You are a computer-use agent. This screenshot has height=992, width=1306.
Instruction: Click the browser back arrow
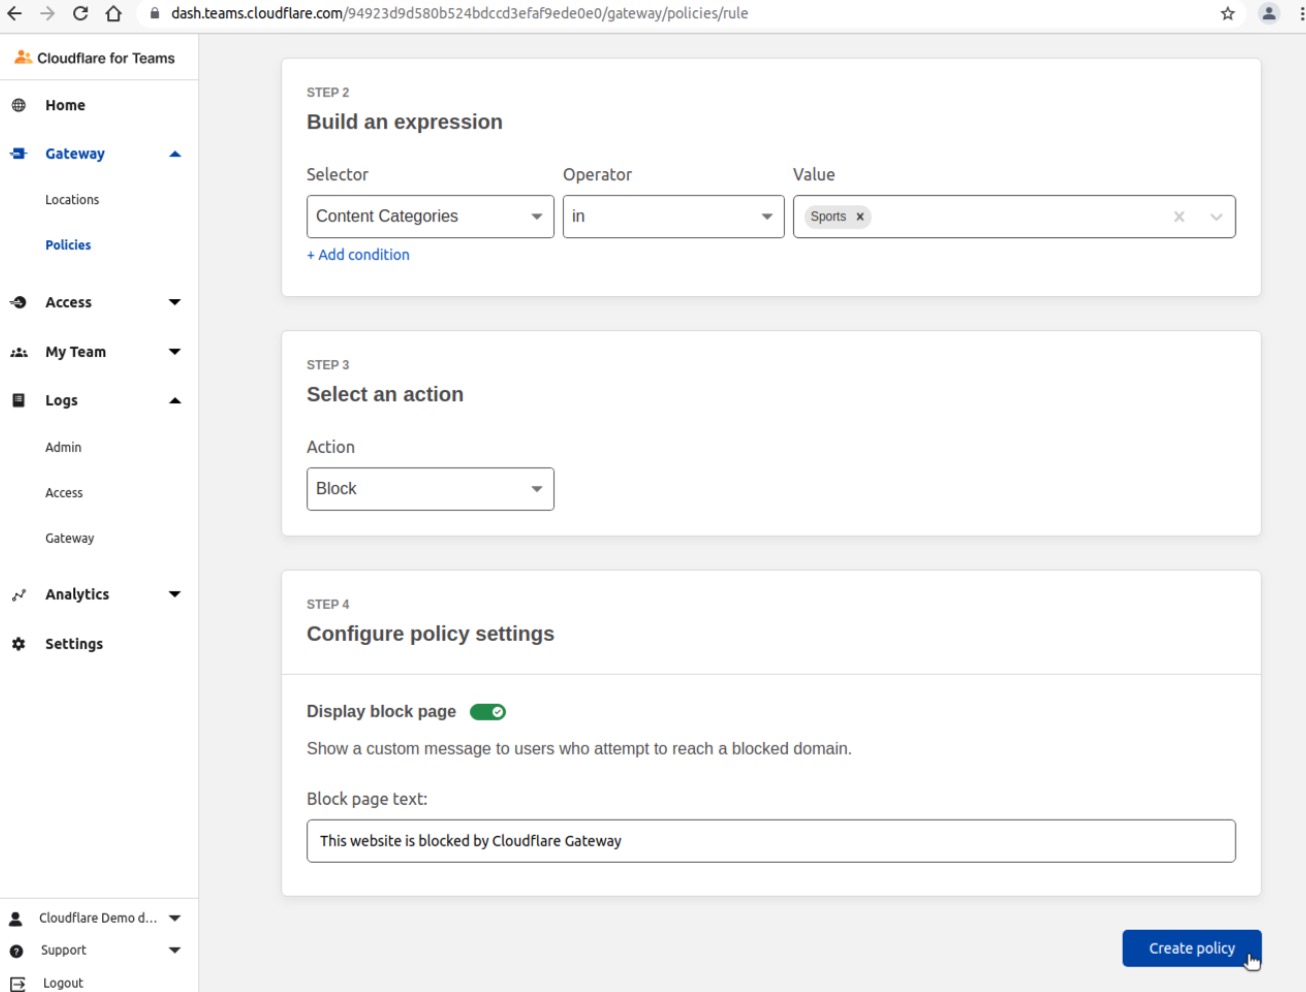[14, 14]
